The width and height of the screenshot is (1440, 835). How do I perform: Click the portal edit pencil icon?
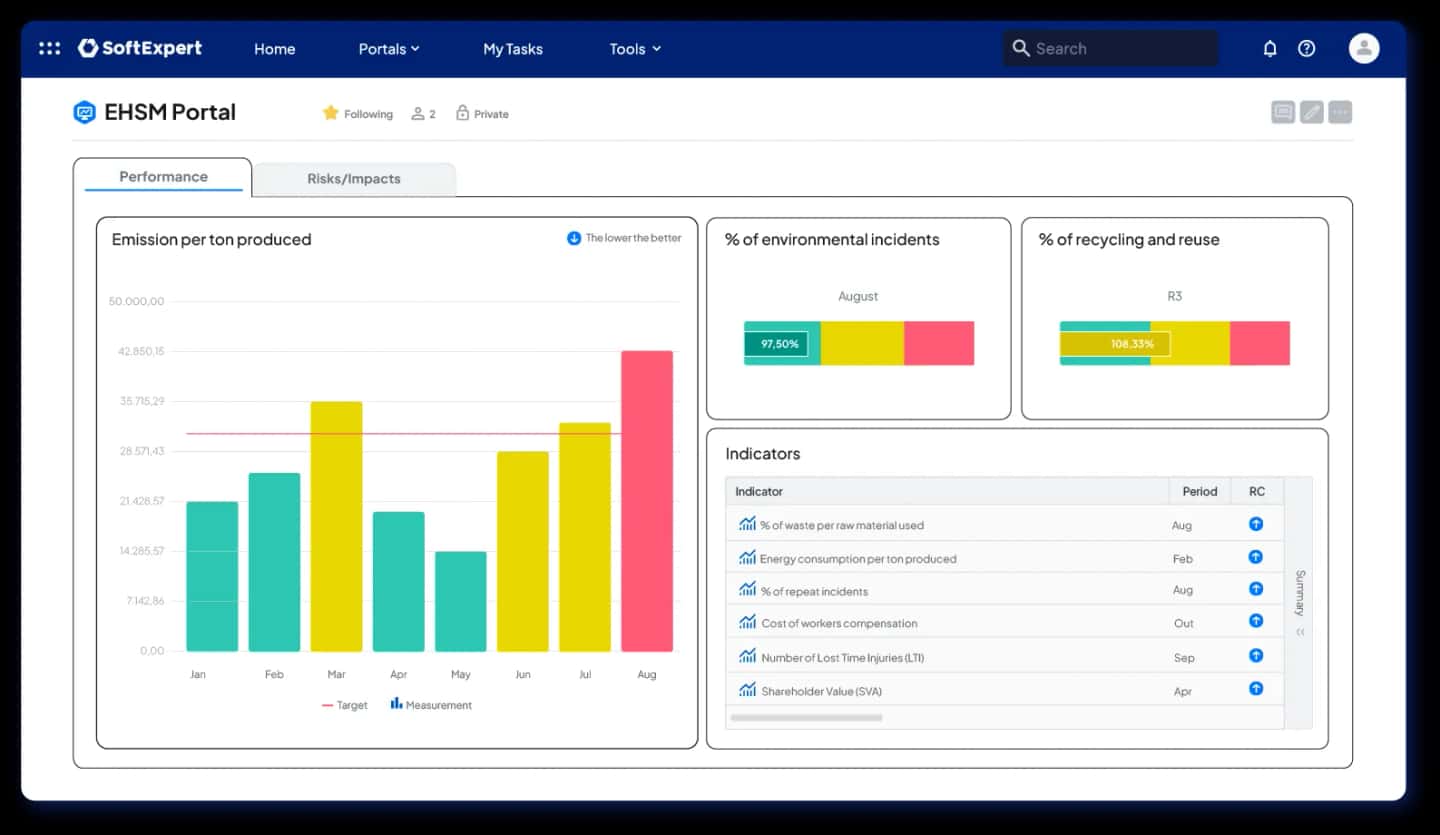point(1311,112)
